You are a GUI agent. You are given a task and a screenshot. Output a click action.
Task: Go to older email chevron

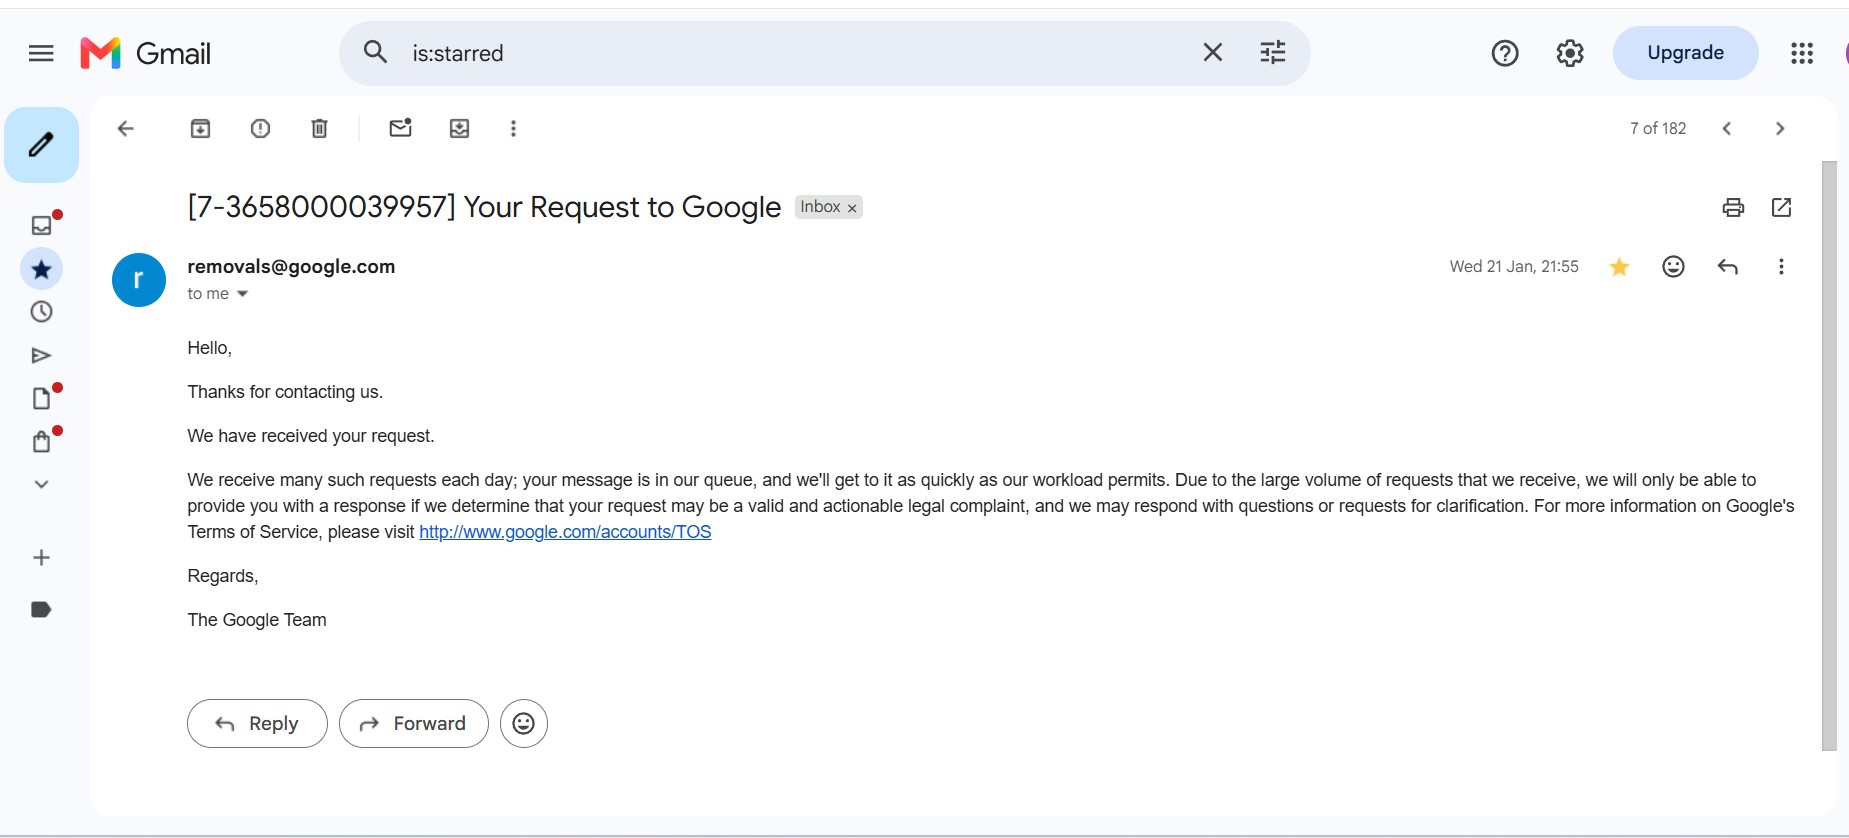1779,128
